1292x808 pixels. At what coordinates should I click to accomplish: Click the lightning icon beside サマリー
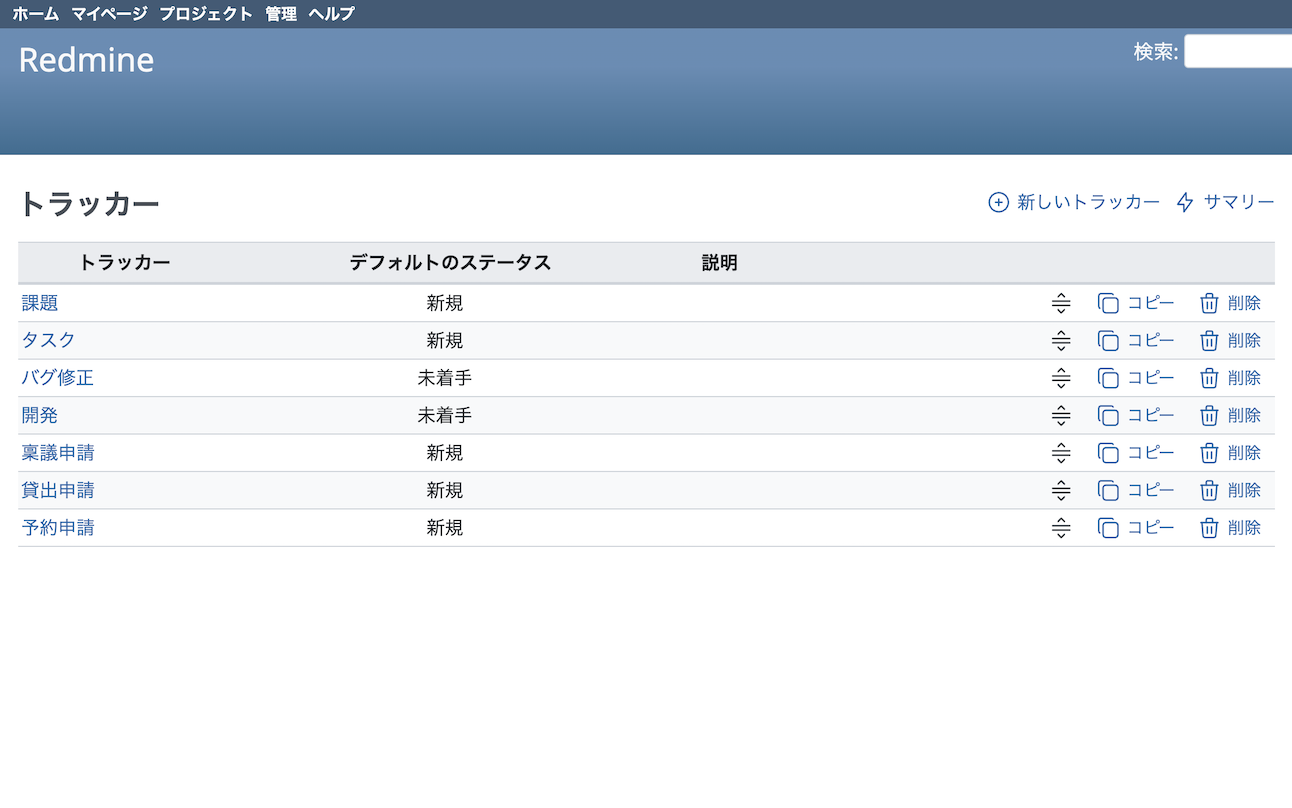point(1185,203)
